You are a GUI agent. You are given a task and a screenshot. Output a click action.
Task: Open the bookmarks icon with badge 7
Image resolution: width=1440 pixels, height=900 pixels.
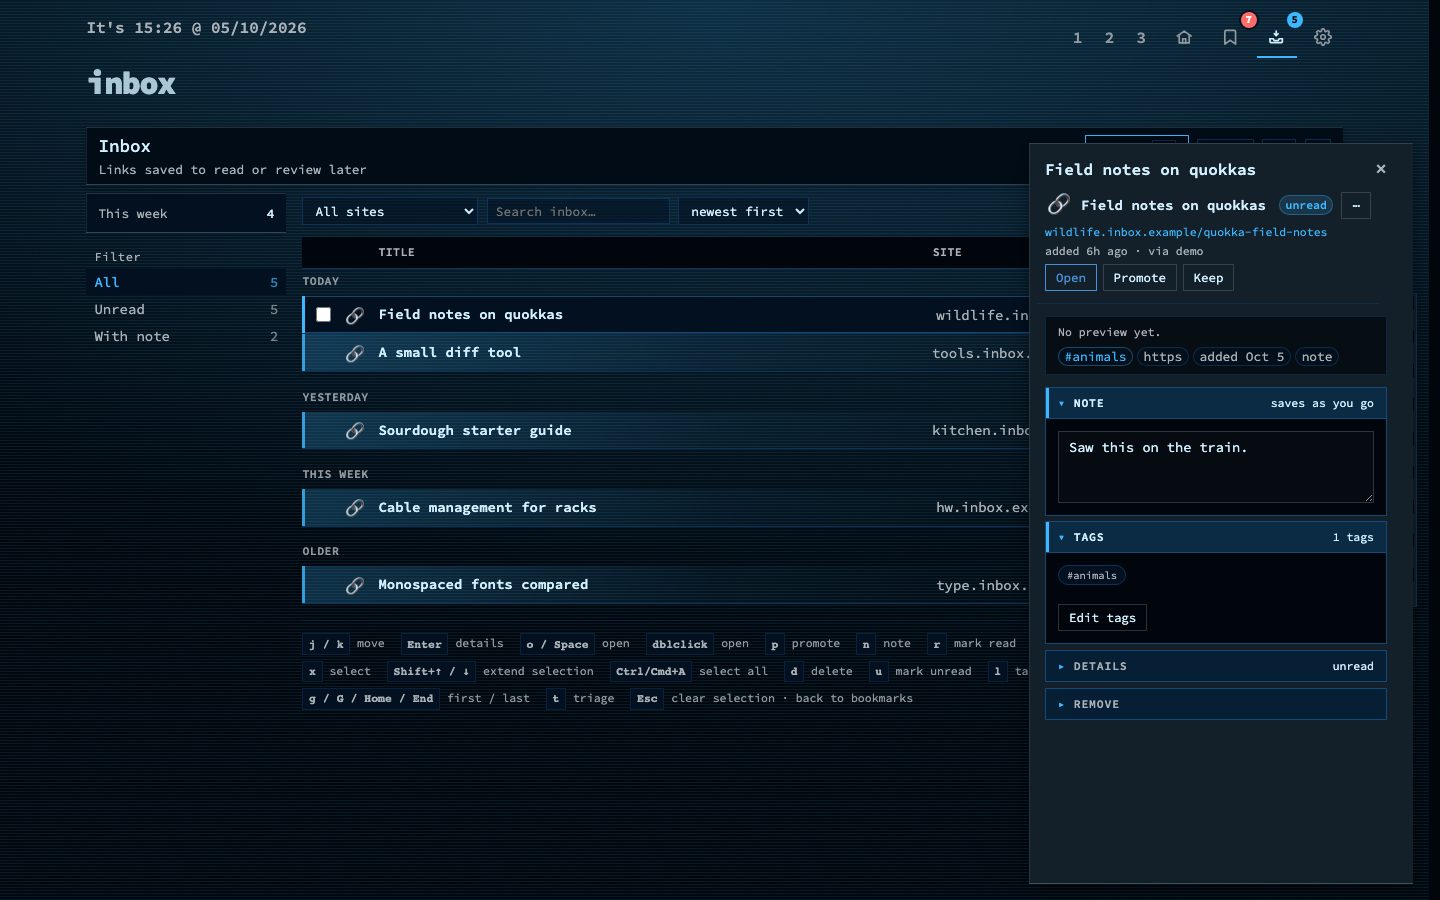click(x=1230, y=38)
